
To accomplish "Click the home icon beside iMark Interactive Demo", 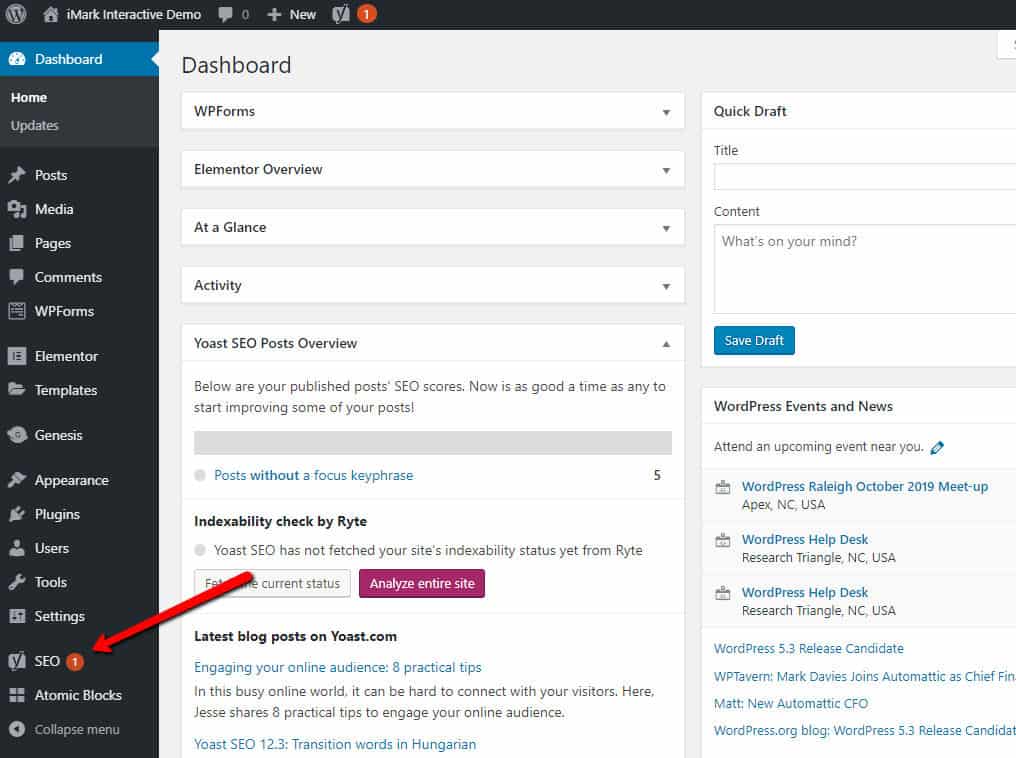I will pyautogui.click(x=51, y=14).
